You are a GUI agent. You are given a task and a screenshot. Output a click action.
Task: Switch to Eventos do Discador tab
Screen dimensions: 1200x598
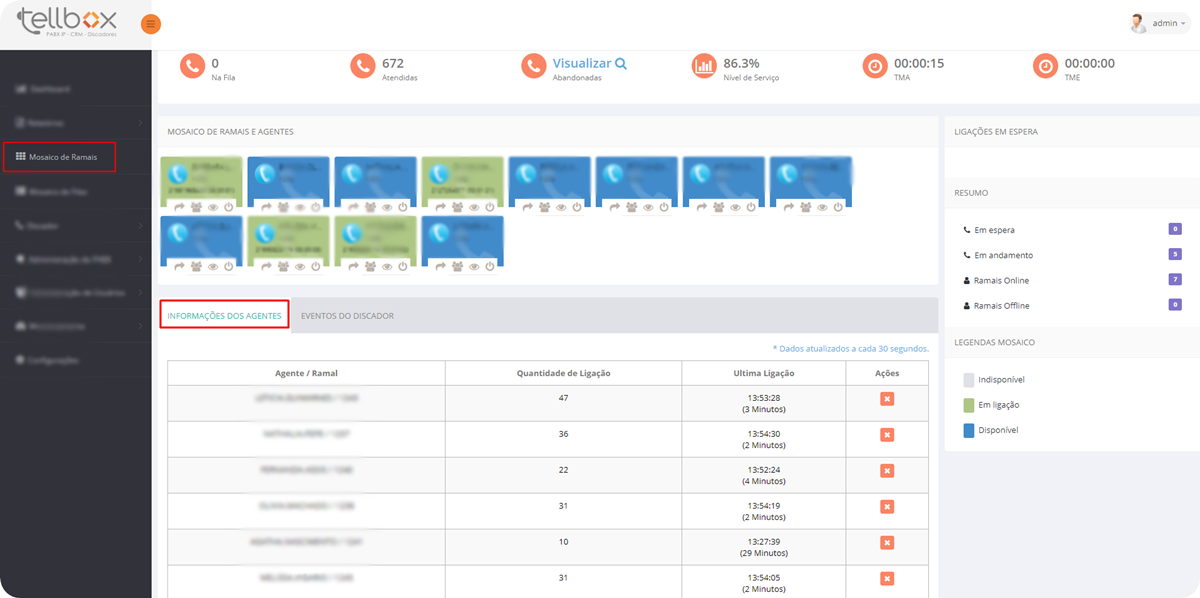347,316
